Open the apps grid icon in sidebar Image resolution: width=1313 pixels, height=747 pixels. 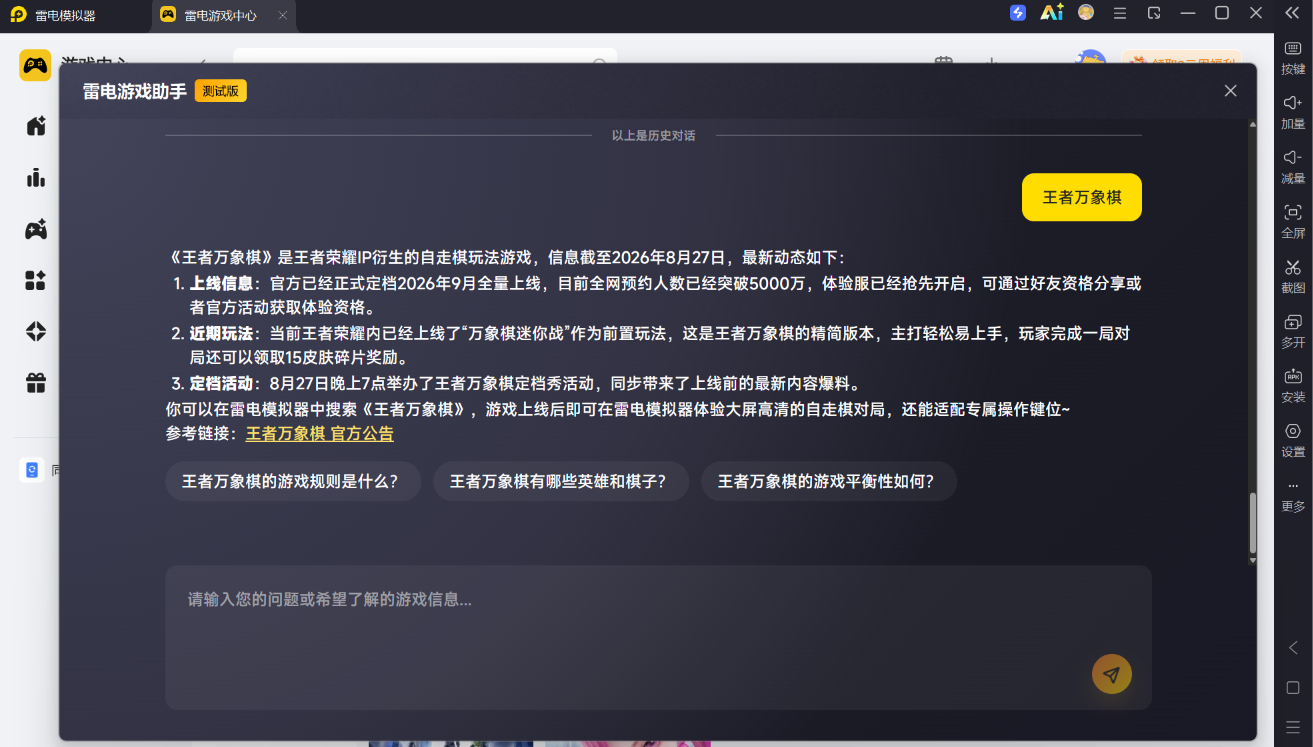click(x=36, y=280)
